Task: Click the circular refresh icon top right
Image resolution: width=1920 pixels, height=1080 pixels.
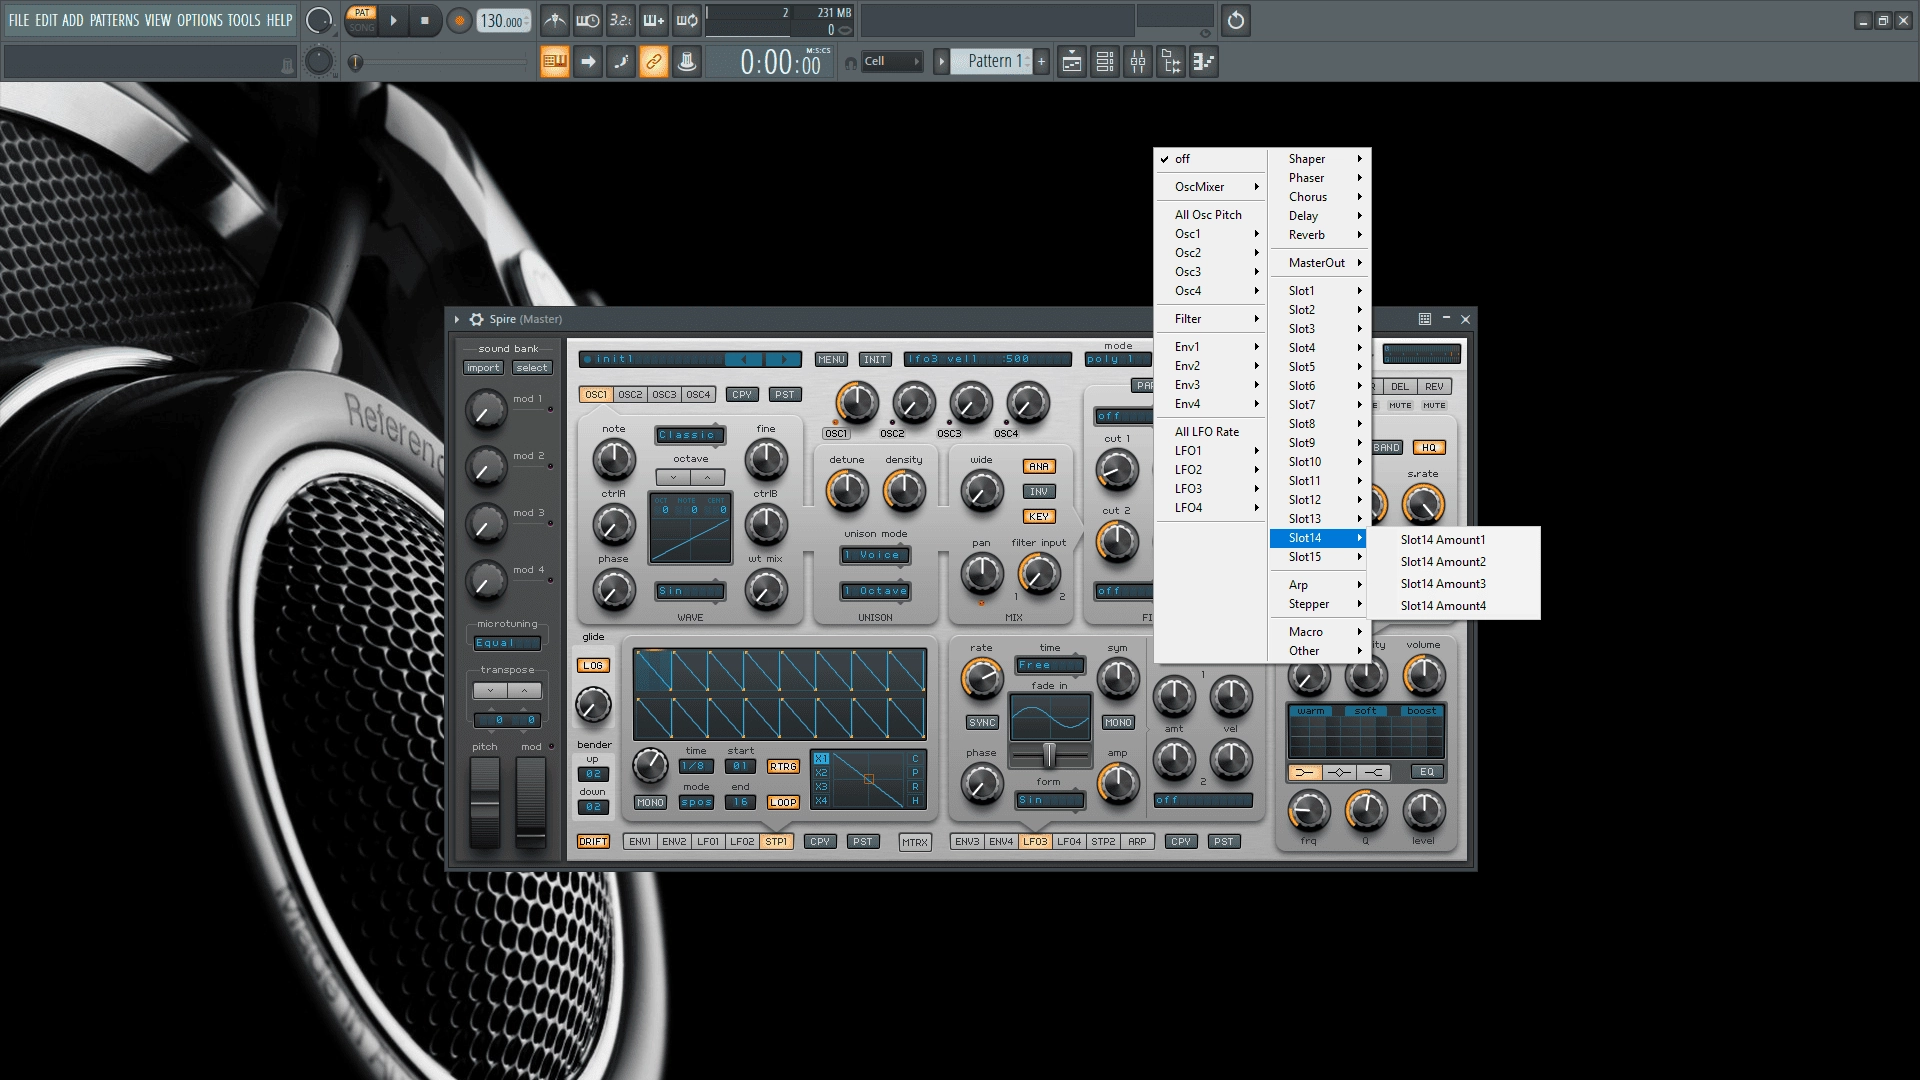Action: point(1236,20)
